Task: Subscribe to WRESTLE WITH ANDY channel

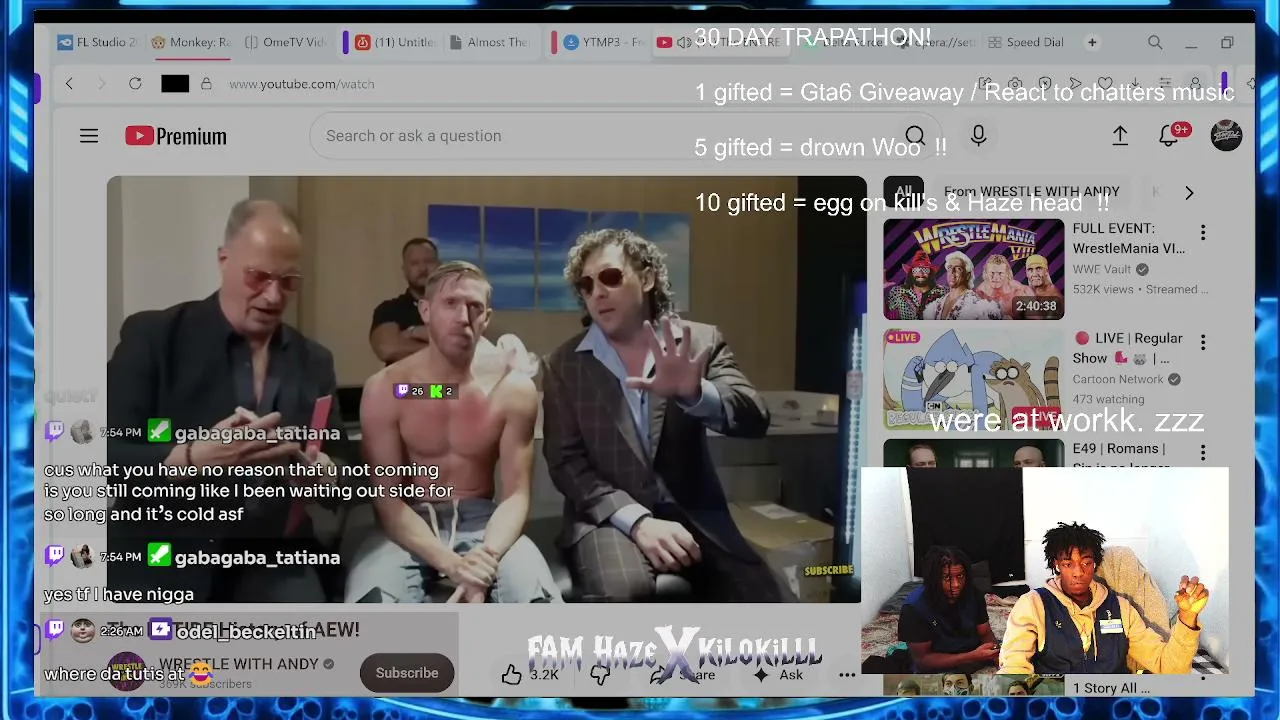Action: (x=407, y=673)
